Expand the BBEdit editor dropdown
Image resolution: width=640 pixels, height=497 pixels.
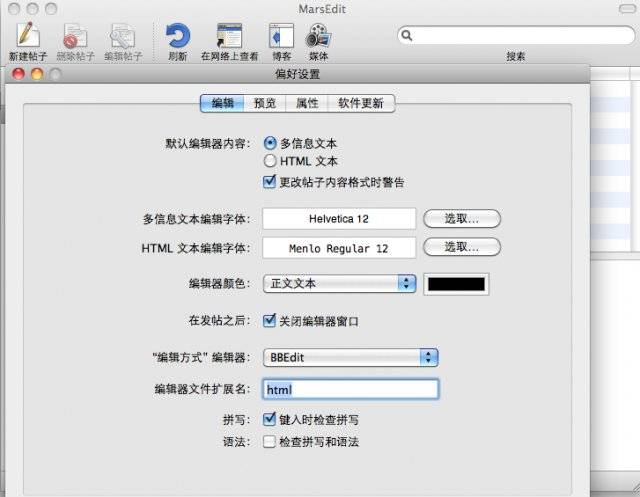coord(350,357)
